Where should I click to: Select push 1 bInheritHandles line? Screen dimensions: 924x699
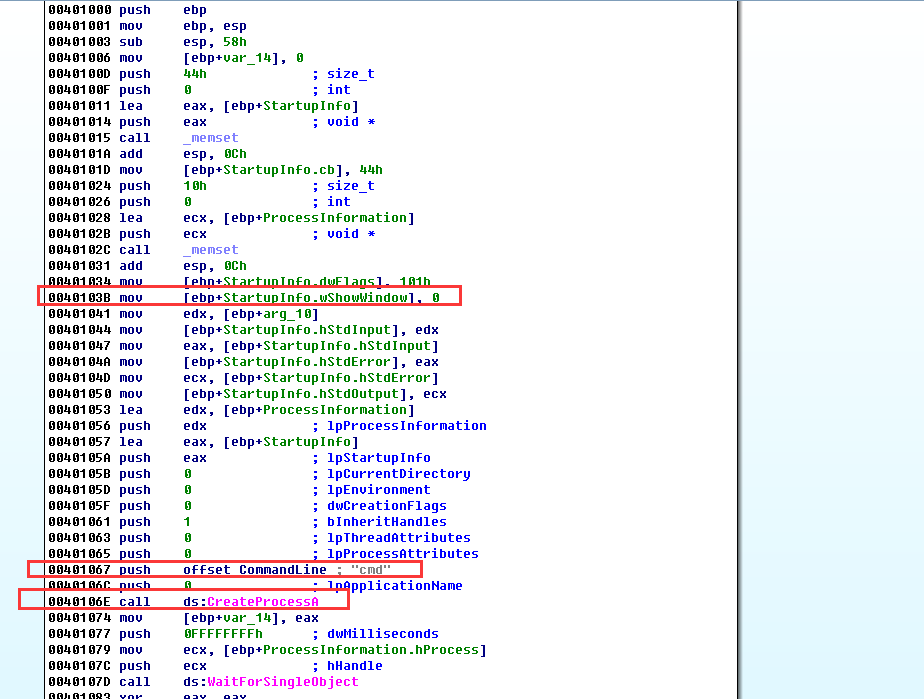pyautogui.click(x=248, y=521)
